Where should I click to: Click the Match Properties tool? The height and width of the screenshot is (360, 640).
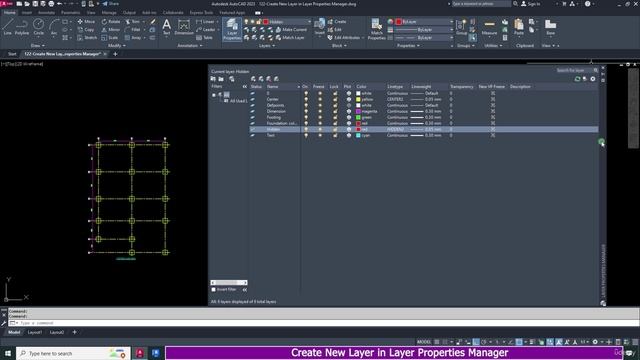tap(376, 29)
